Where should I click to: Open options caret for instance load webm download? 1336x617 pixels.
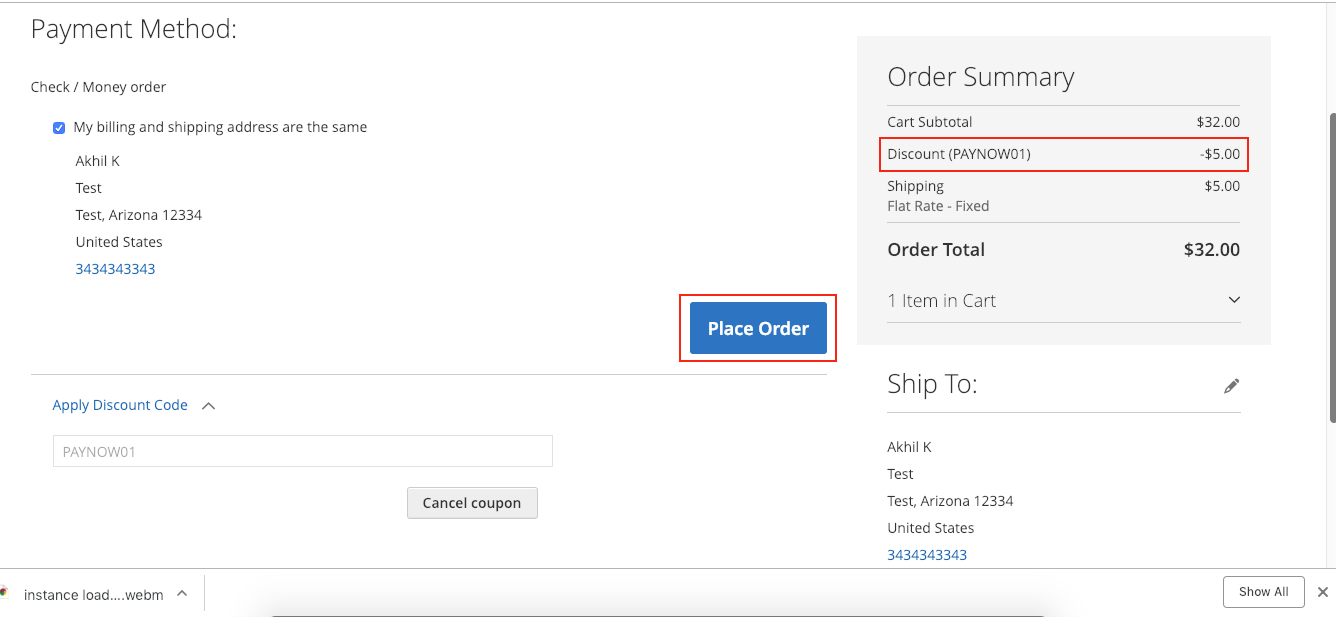point(182,593)
